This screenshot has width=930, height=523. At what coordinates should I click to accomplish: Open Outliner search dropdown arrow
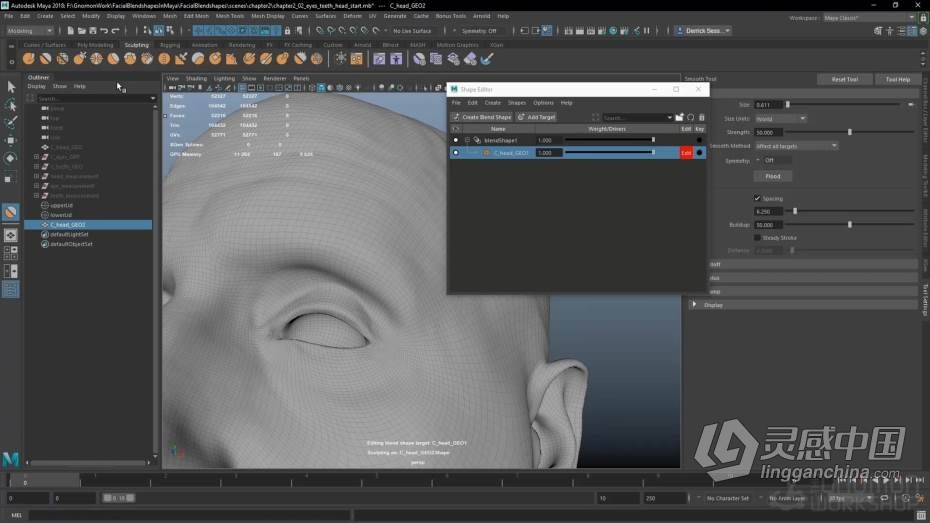(152, 98)
